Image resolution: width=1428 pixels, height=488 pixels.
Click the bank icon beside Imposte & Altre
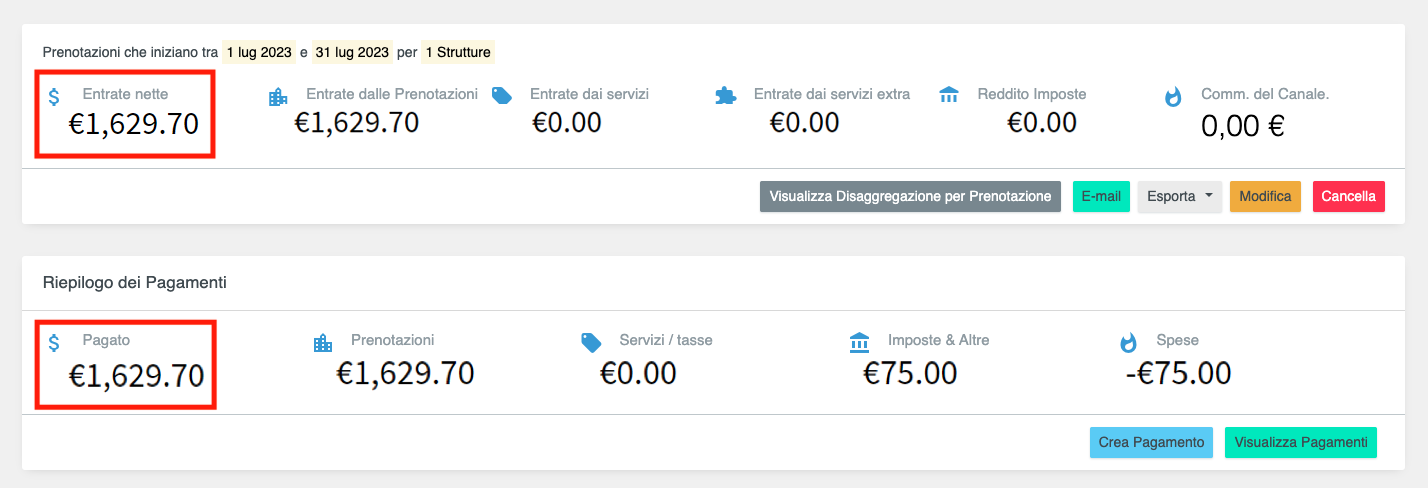coord(859,343)
